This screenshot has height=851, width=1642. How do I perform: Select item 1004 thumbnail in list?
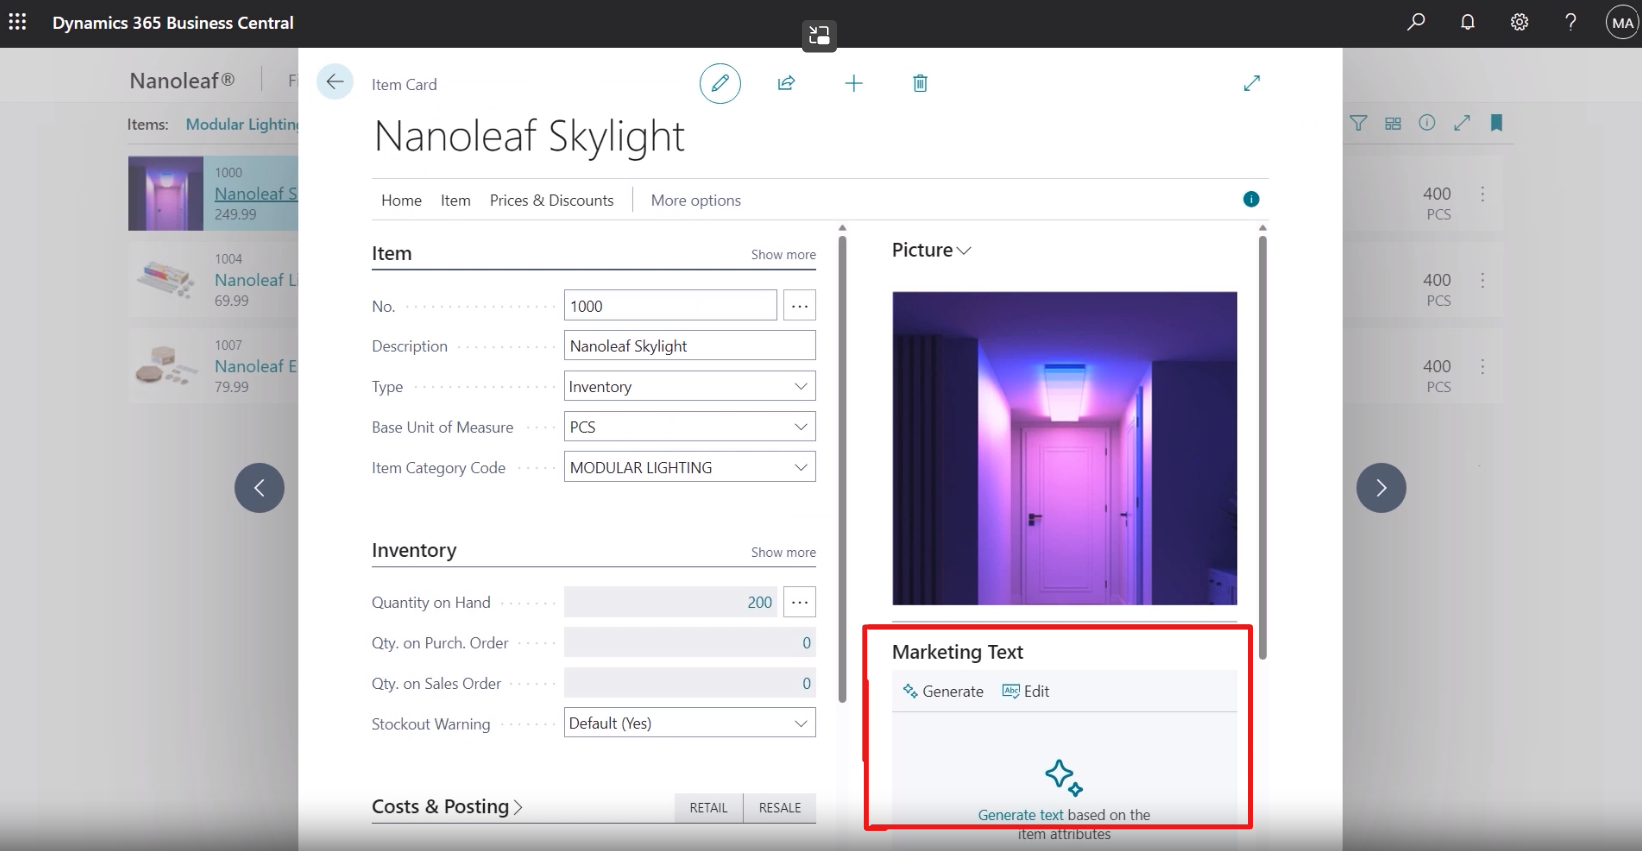[x=165, y=280]
